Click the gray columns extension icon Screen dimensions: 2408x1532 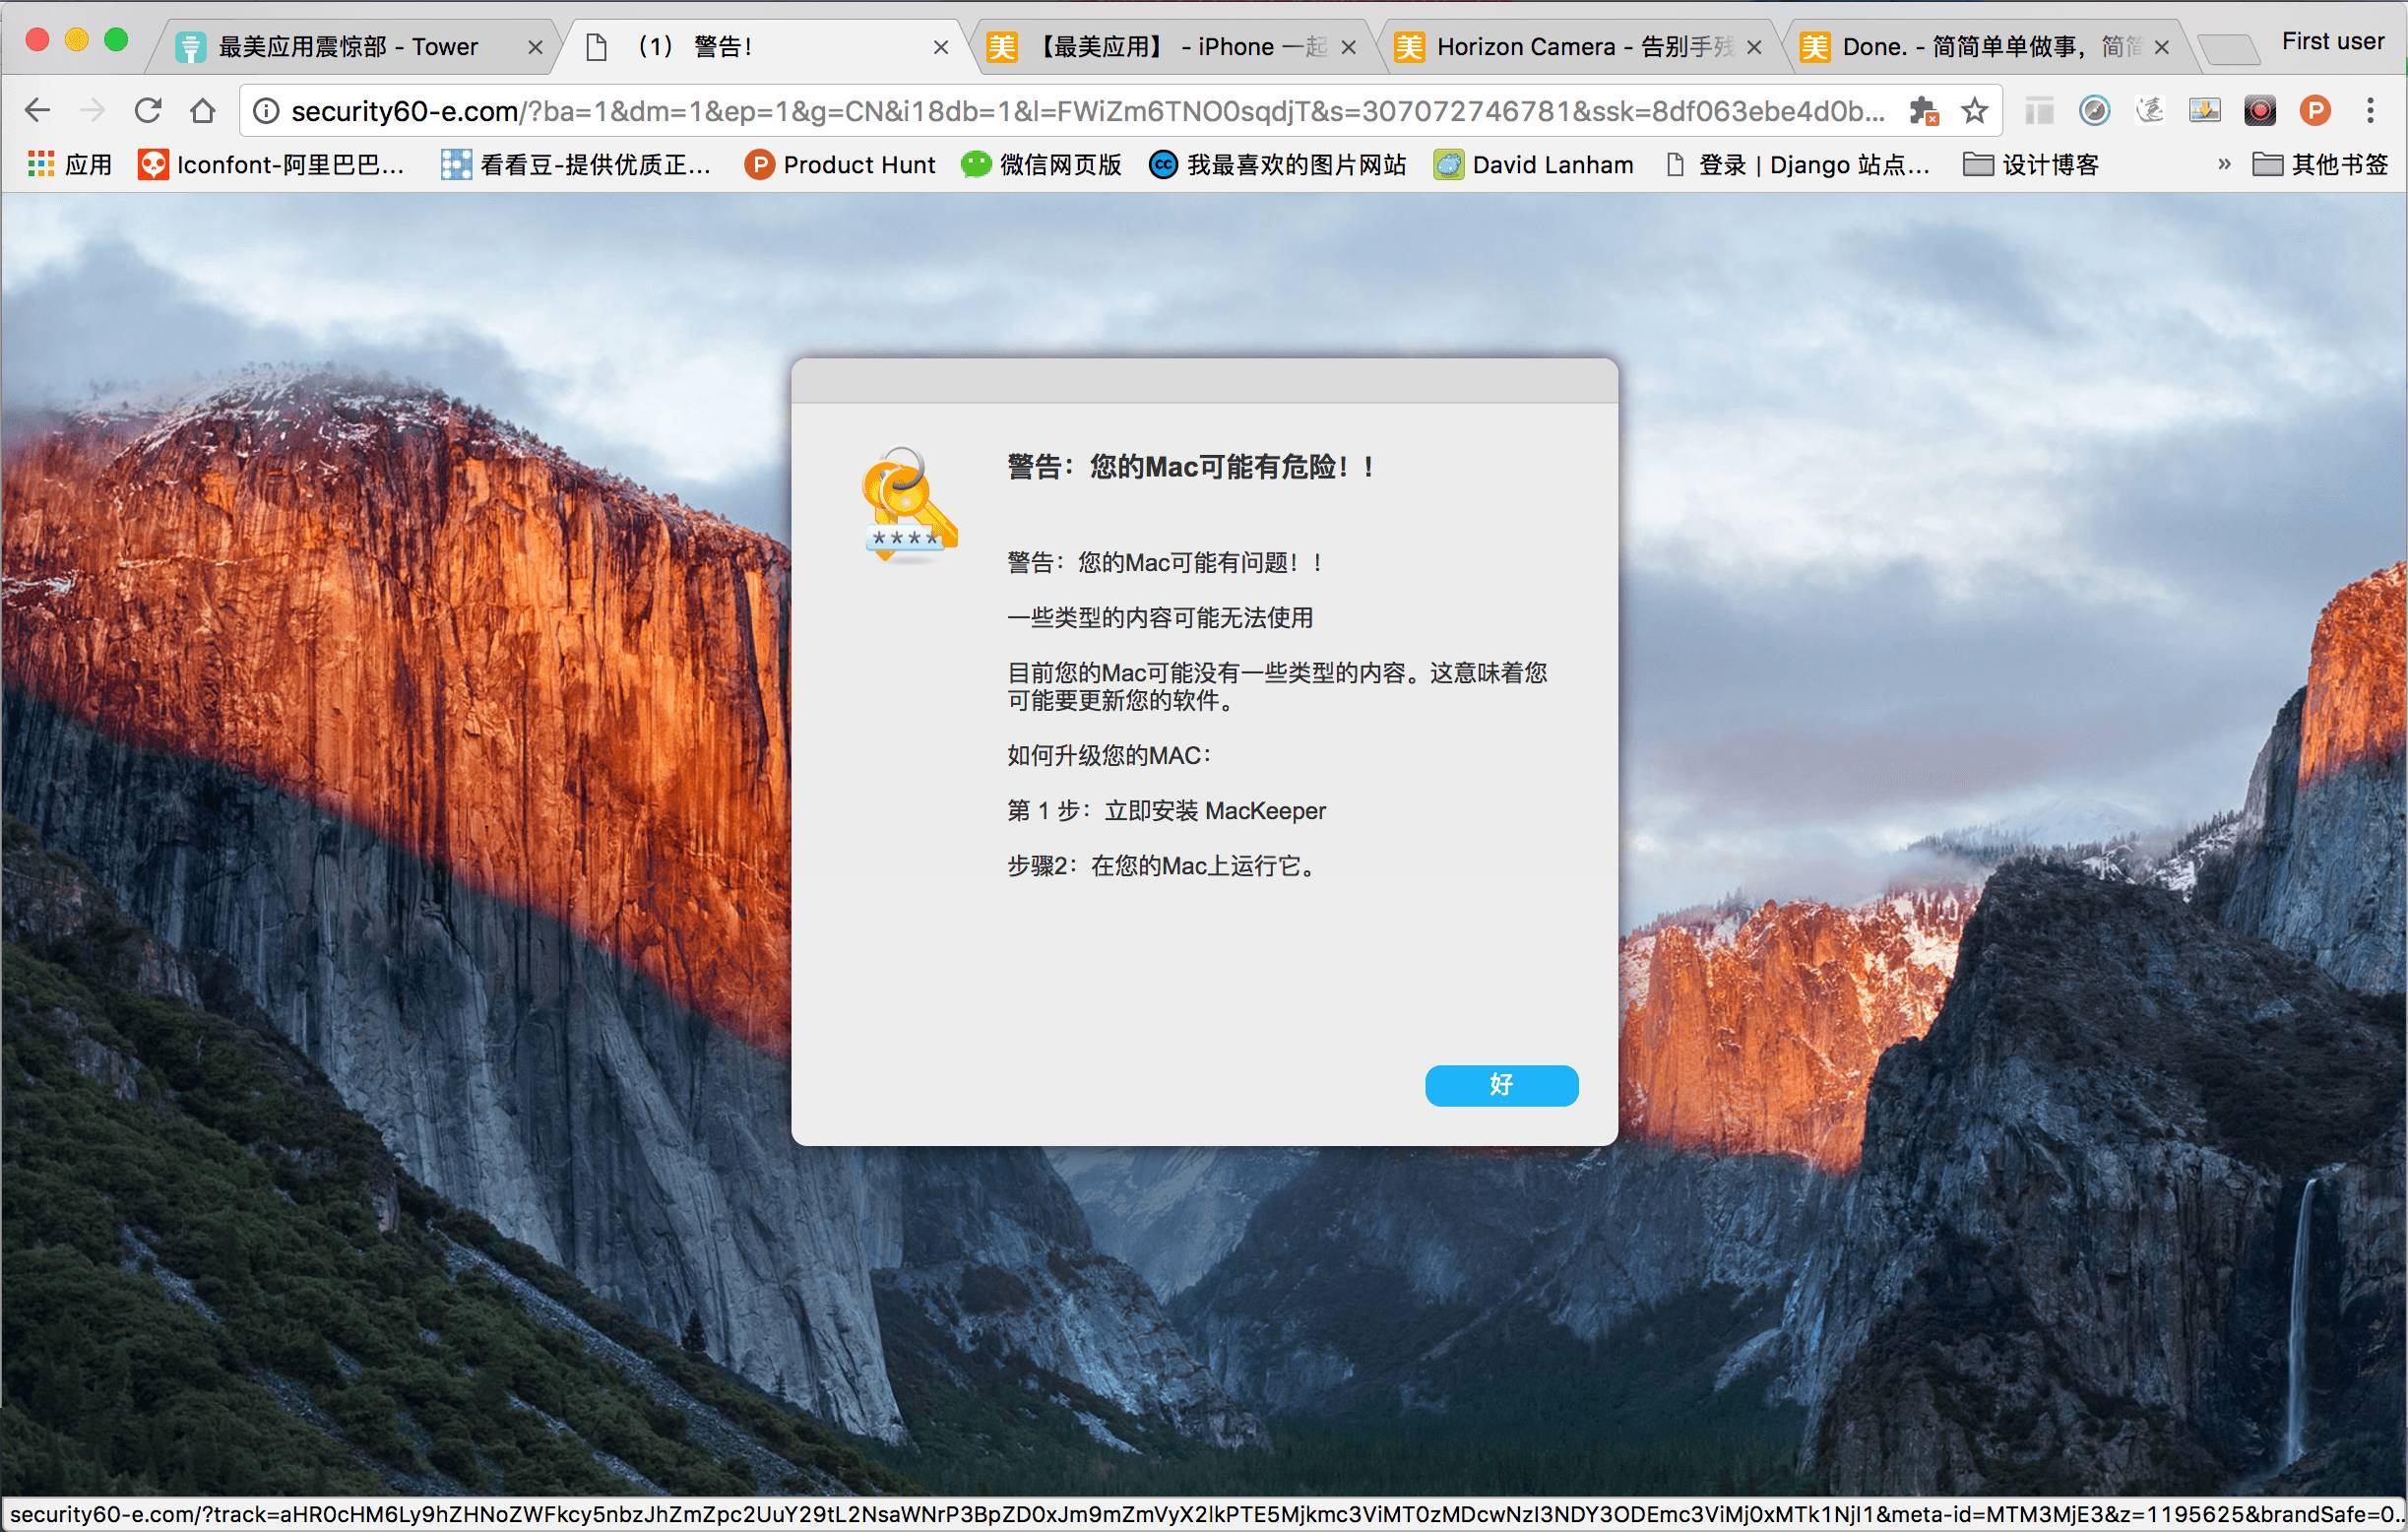2039,110
